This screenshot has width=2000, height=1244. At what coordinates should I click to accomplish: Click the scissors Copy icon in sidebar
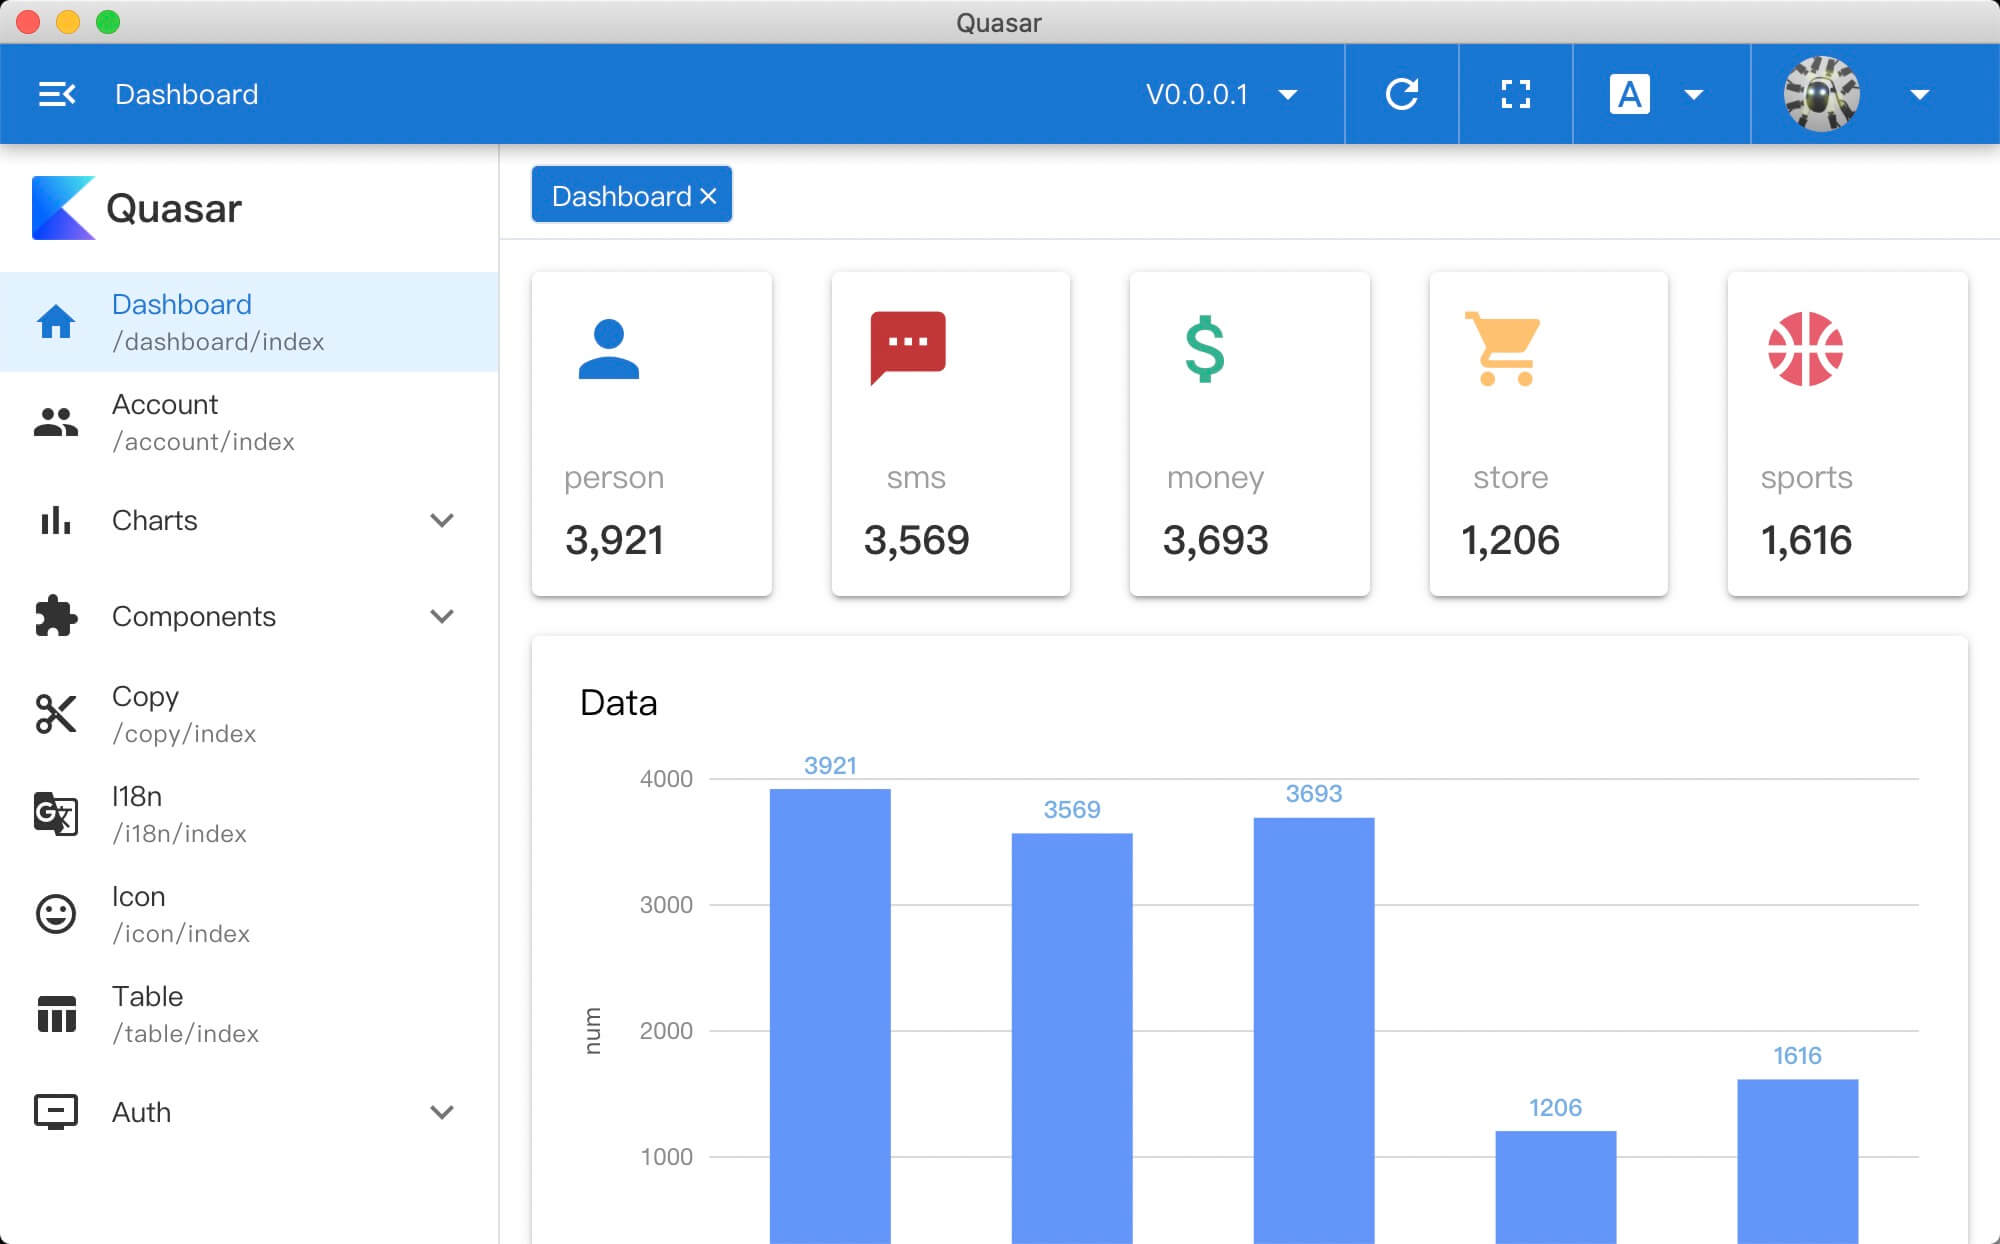pos(56,714)
